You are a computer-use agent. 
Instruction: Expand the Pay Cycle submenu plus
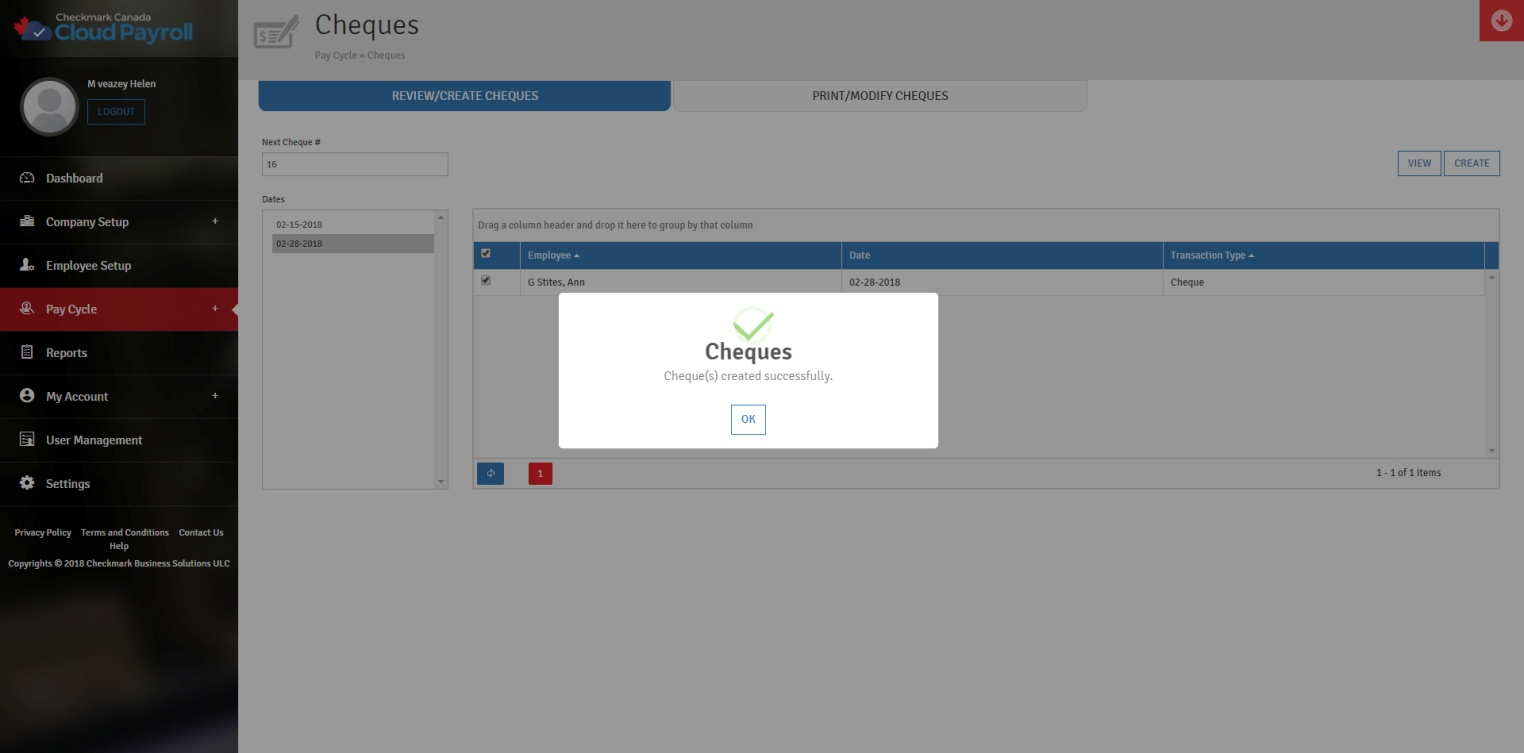[x=215, y=309]
